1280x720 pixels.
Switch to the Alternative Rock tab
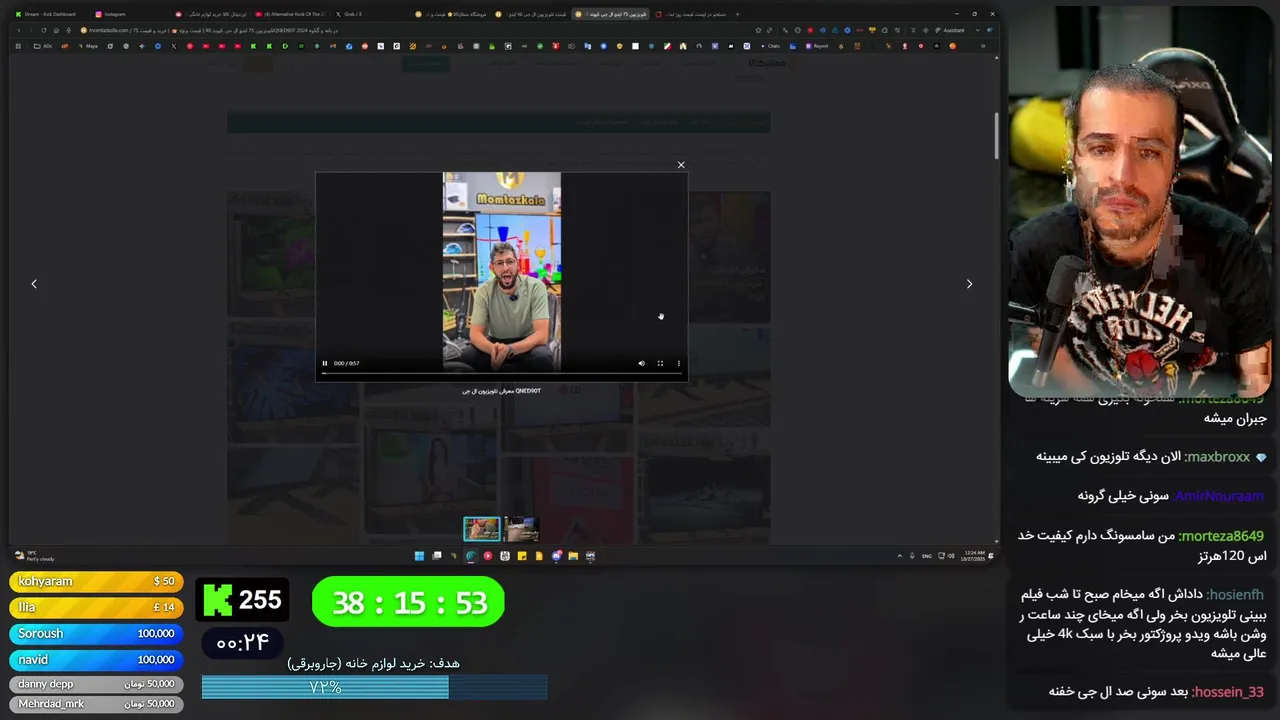point(290,14)
